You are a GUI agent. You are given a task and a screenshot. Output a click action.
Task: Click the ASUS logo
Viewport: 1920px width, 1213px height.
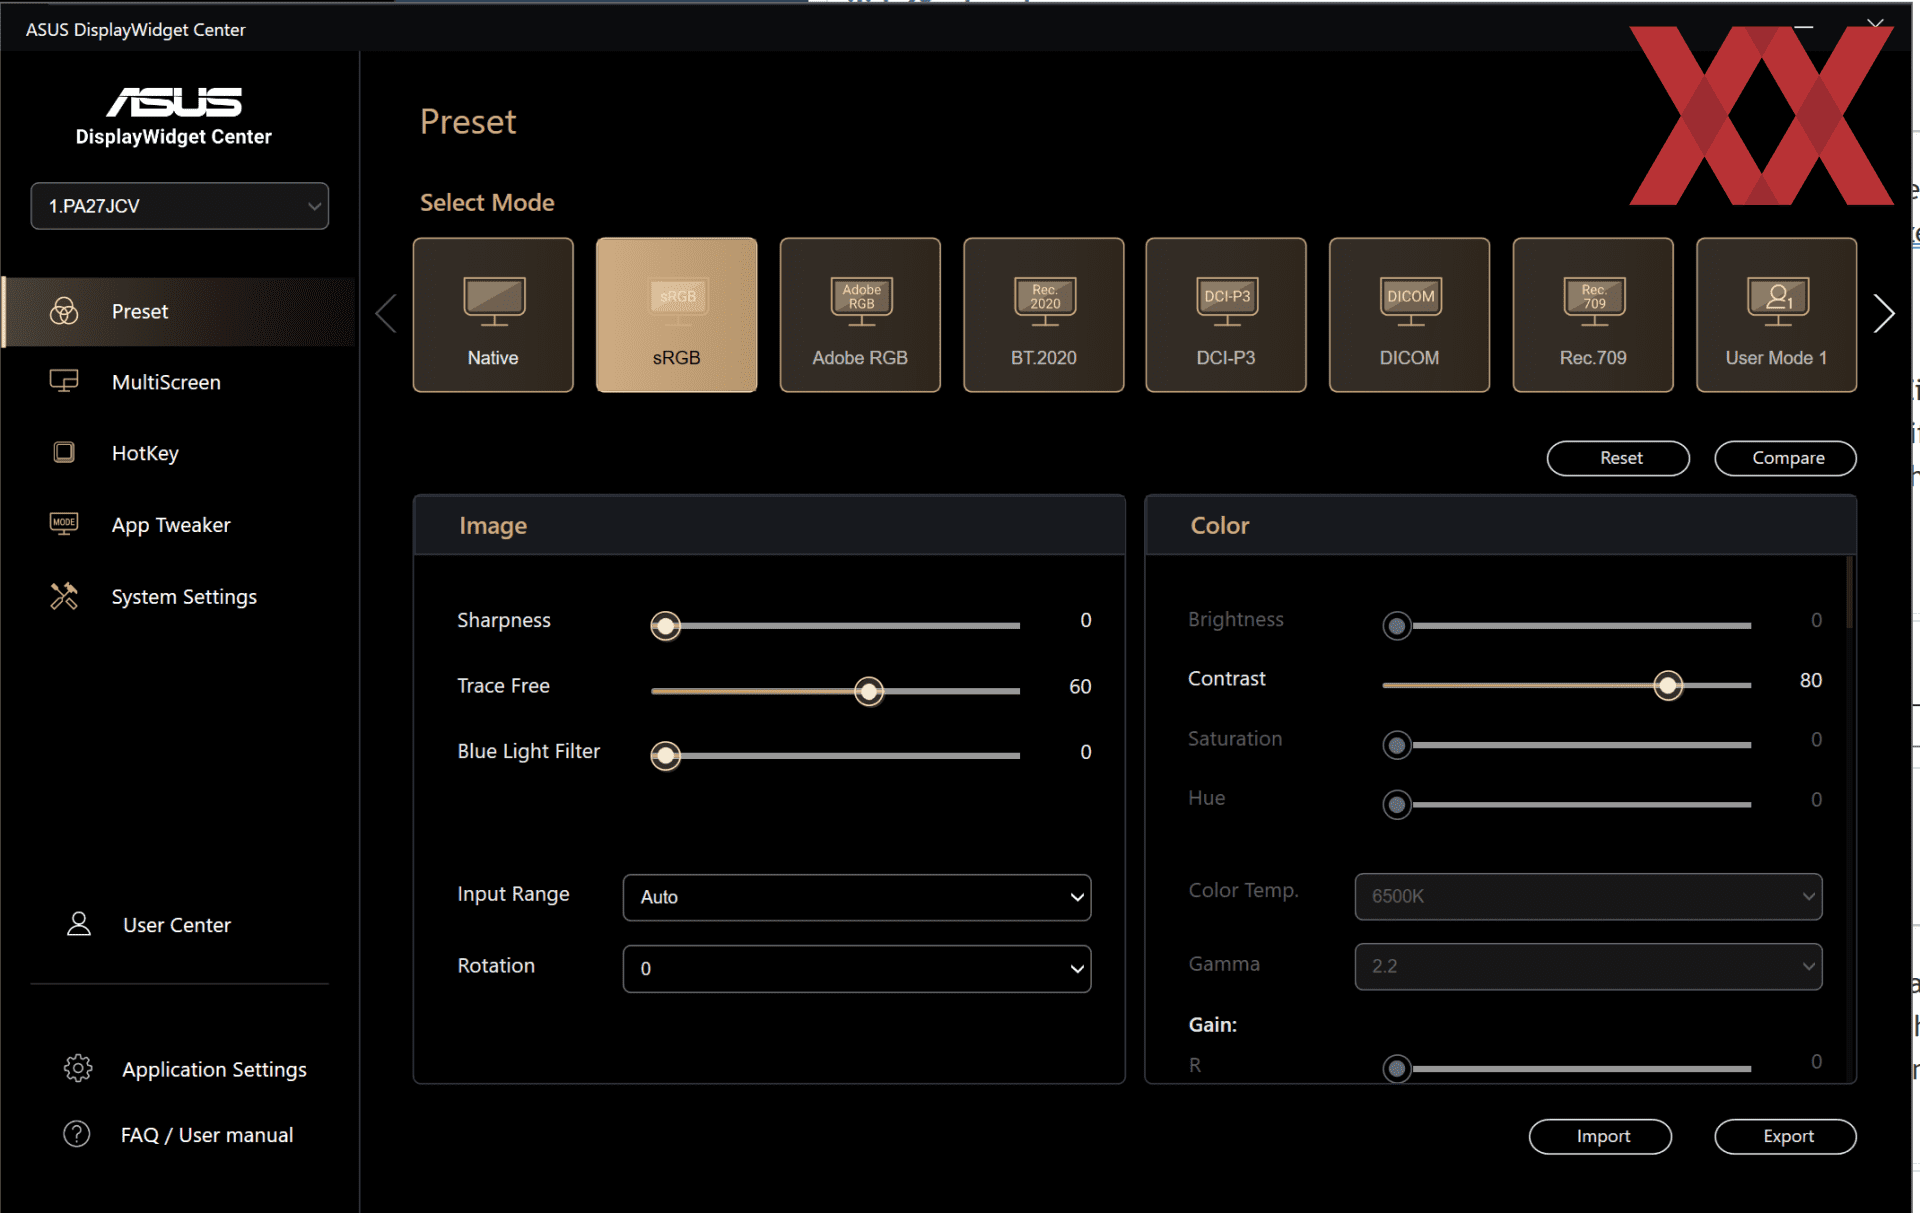174,102
